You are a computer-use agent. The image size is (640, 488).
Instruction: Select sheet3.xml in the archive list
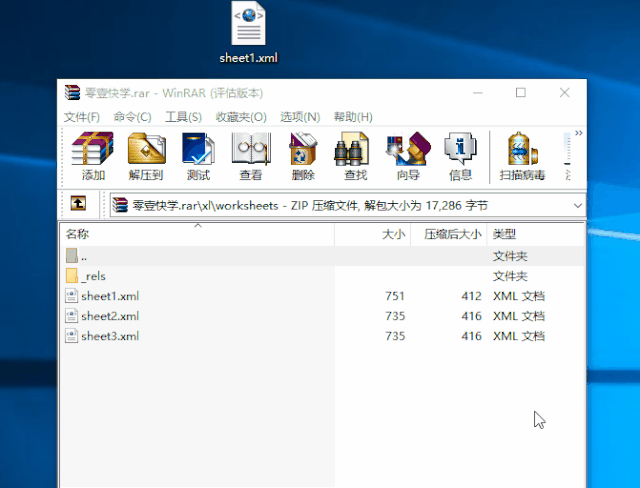click(322, 336)
